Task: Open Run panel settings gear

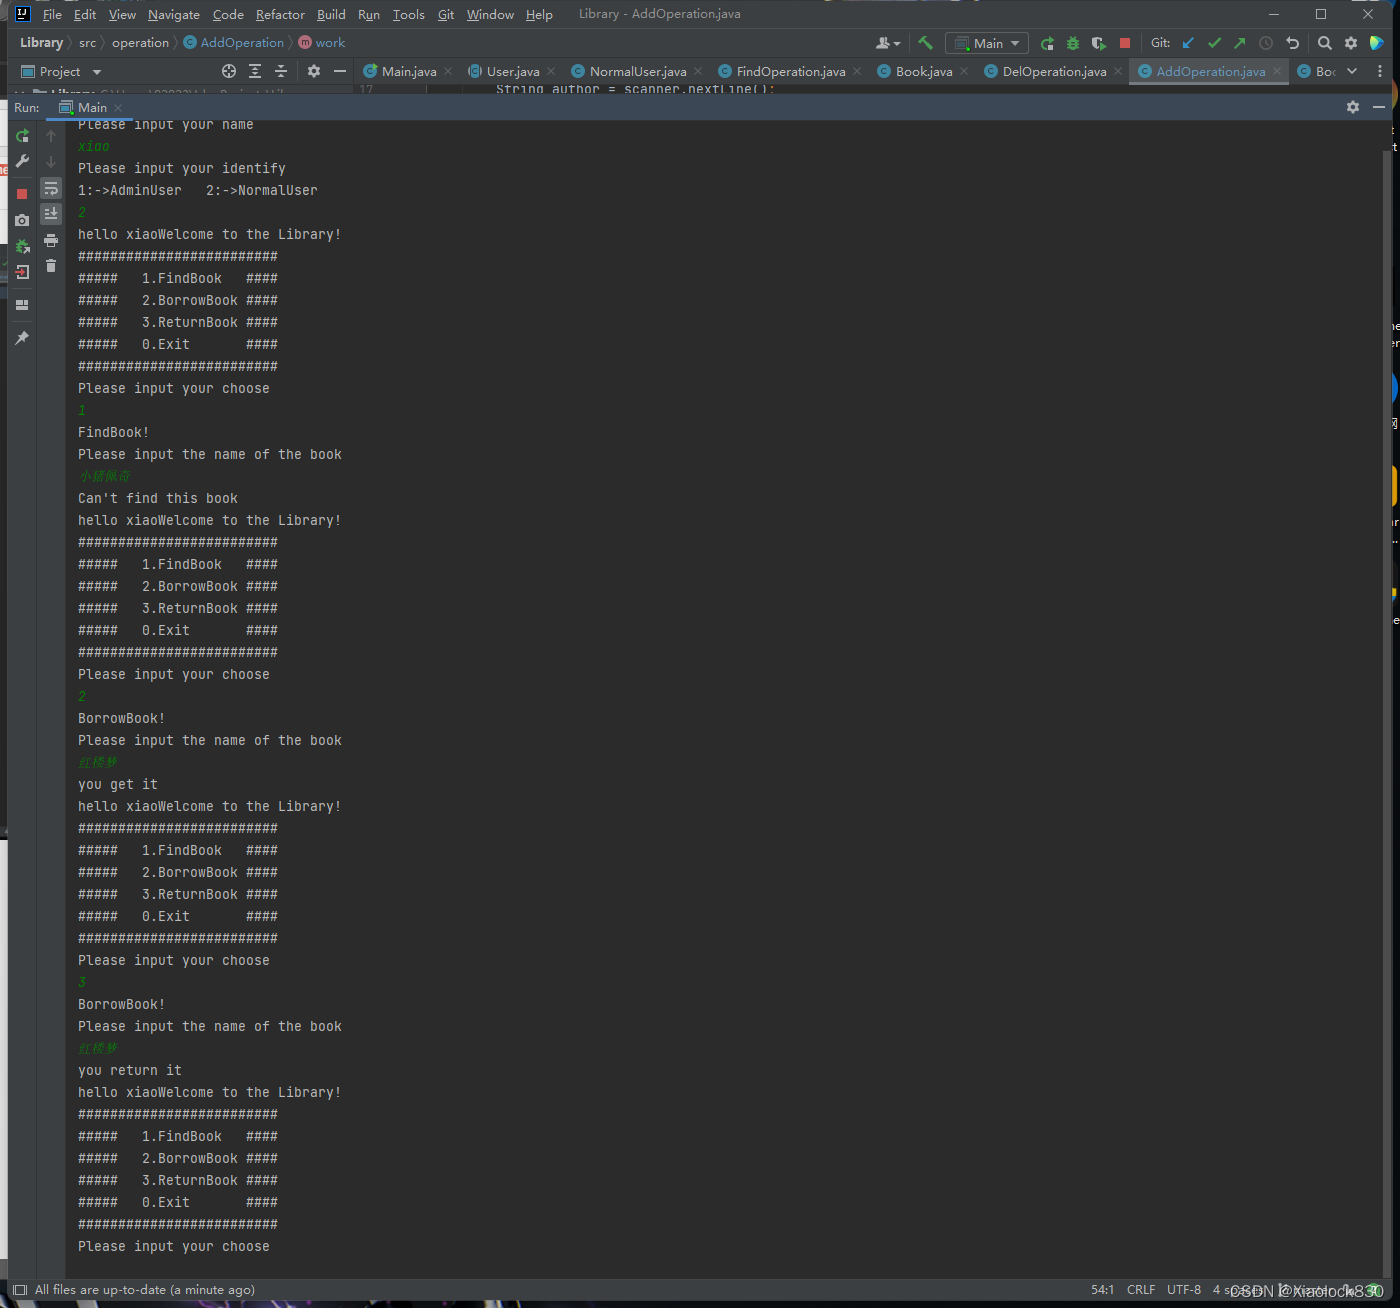Action: click(x=1353, y=107)
